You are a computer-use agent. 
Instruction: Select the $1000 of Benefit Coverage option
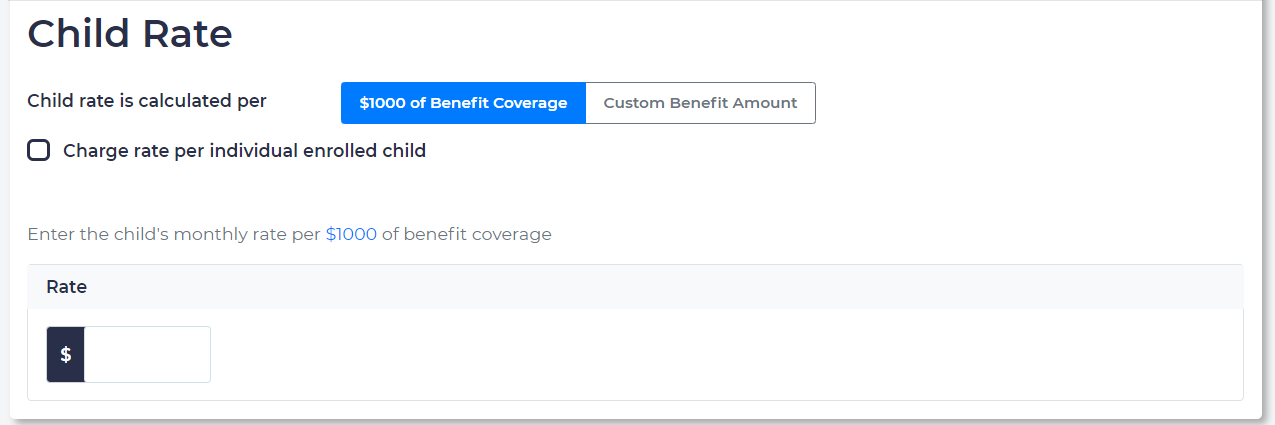click(463, 103)
